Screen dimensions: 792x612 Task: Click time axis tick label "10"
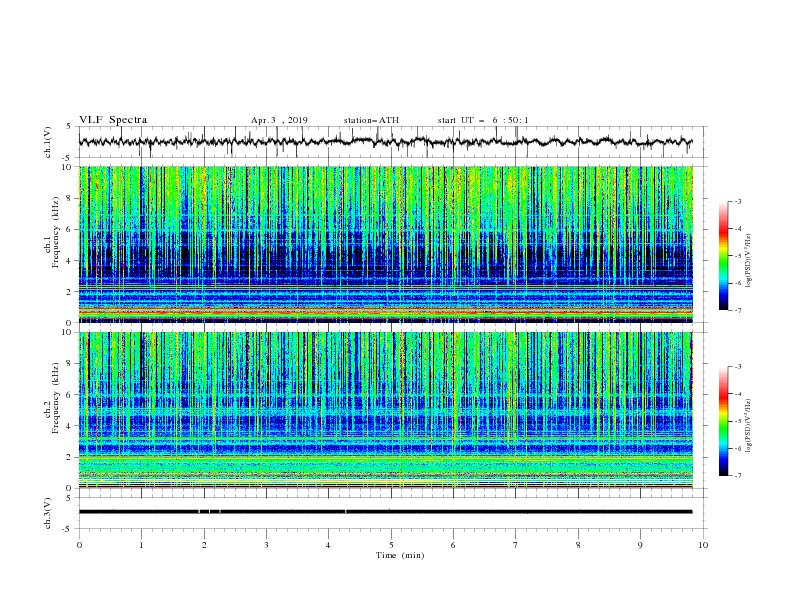point(703,545)
